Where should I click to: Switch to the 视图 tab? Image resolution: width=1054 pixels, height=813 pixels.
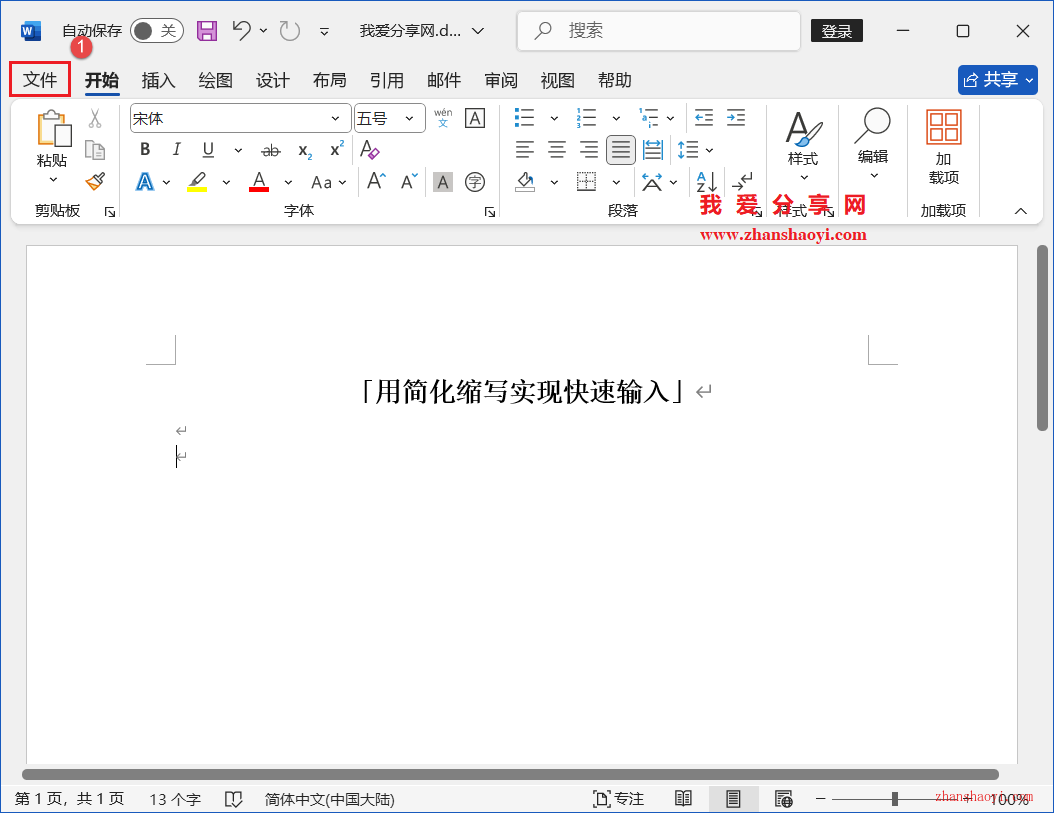pos(557,80)
